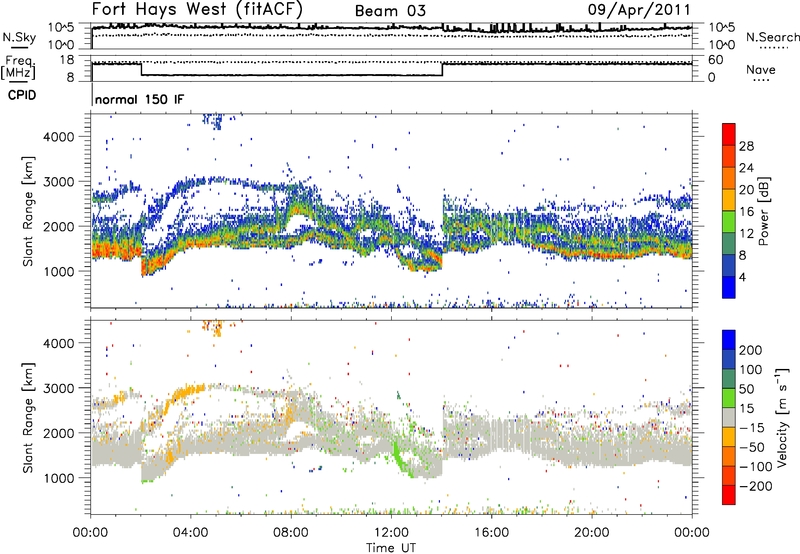
Task: Click the date '09/Apr/2011'
Action: pos(638,9)
